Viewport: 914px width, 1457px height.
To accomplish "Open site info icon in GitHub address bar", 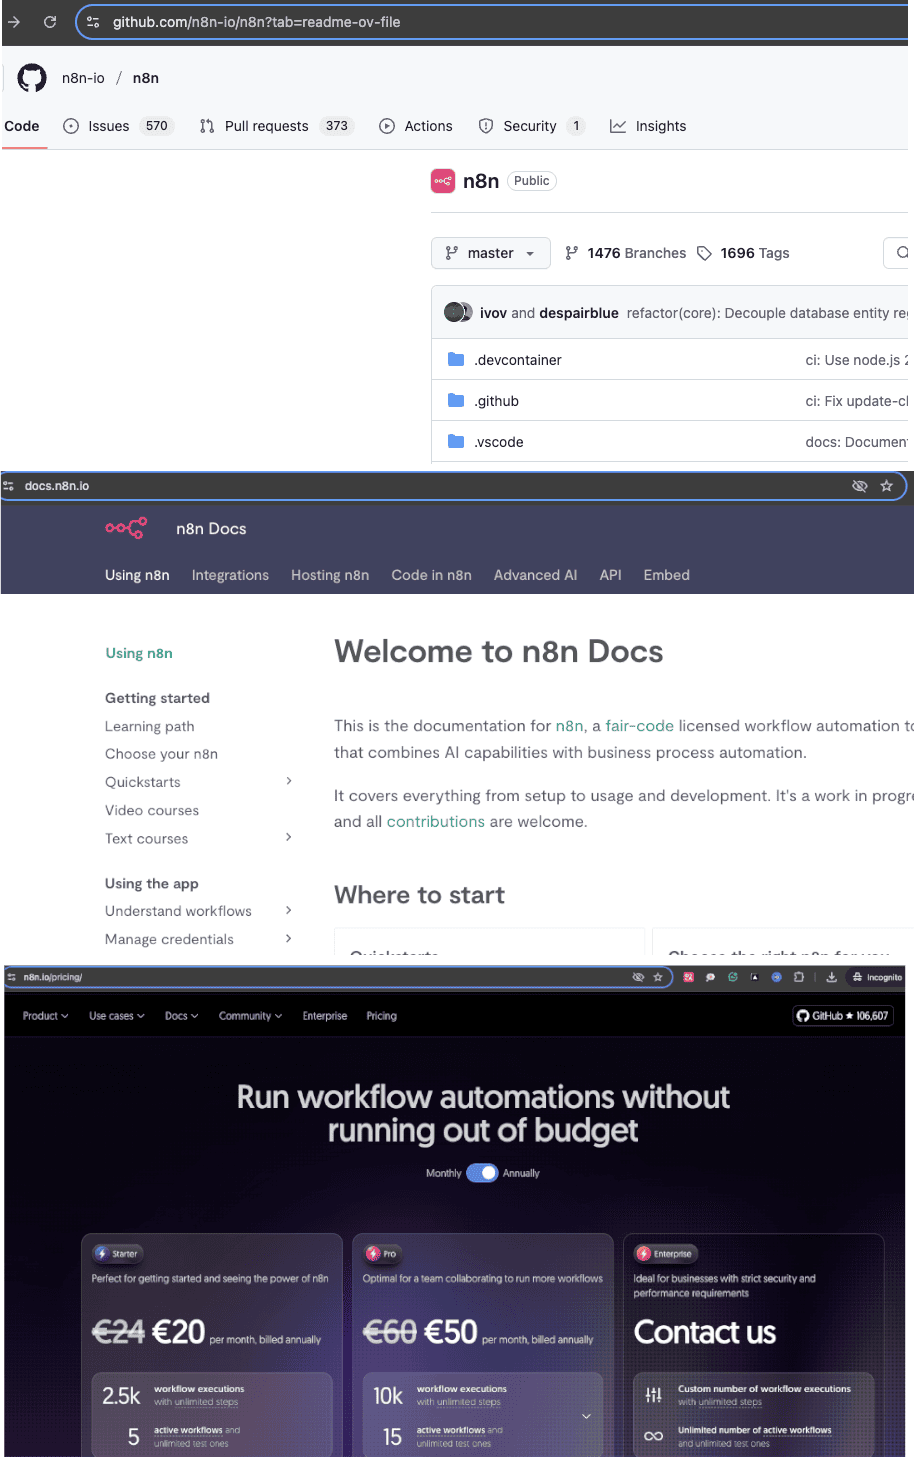I will point(93,22).
